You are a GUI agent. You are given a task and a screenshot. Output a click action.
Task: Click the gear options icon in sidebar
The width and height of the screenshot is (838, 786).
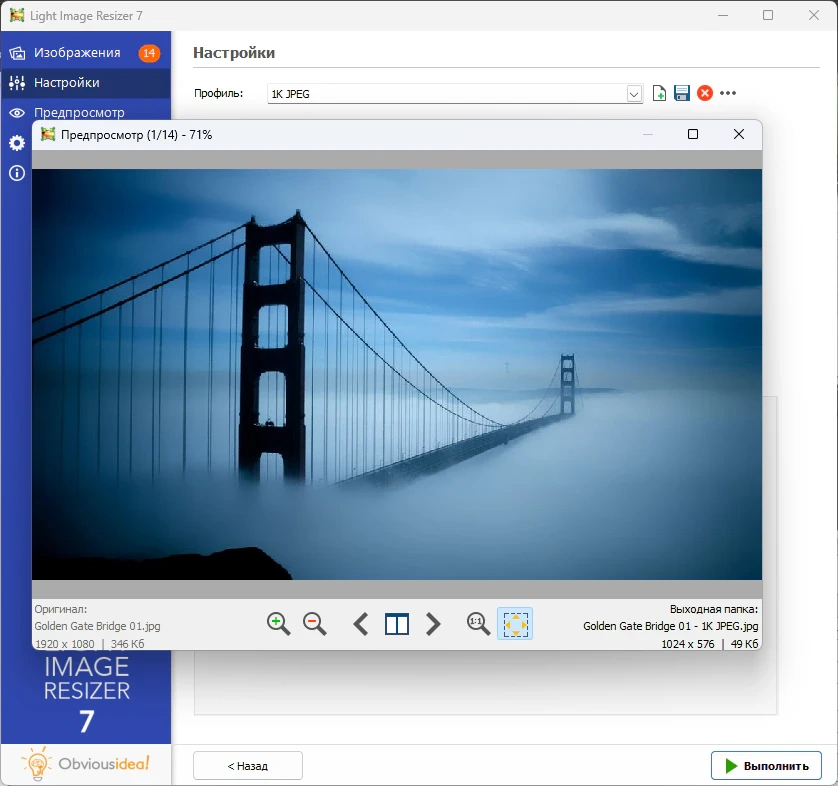click(x=17, y=143)
